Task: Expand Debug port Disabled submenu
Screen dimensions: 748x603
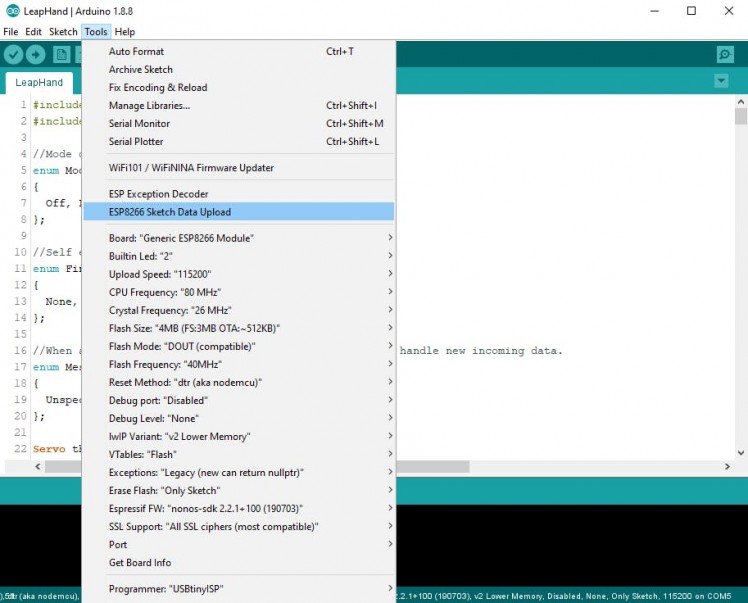Action: tap(239, 401)
